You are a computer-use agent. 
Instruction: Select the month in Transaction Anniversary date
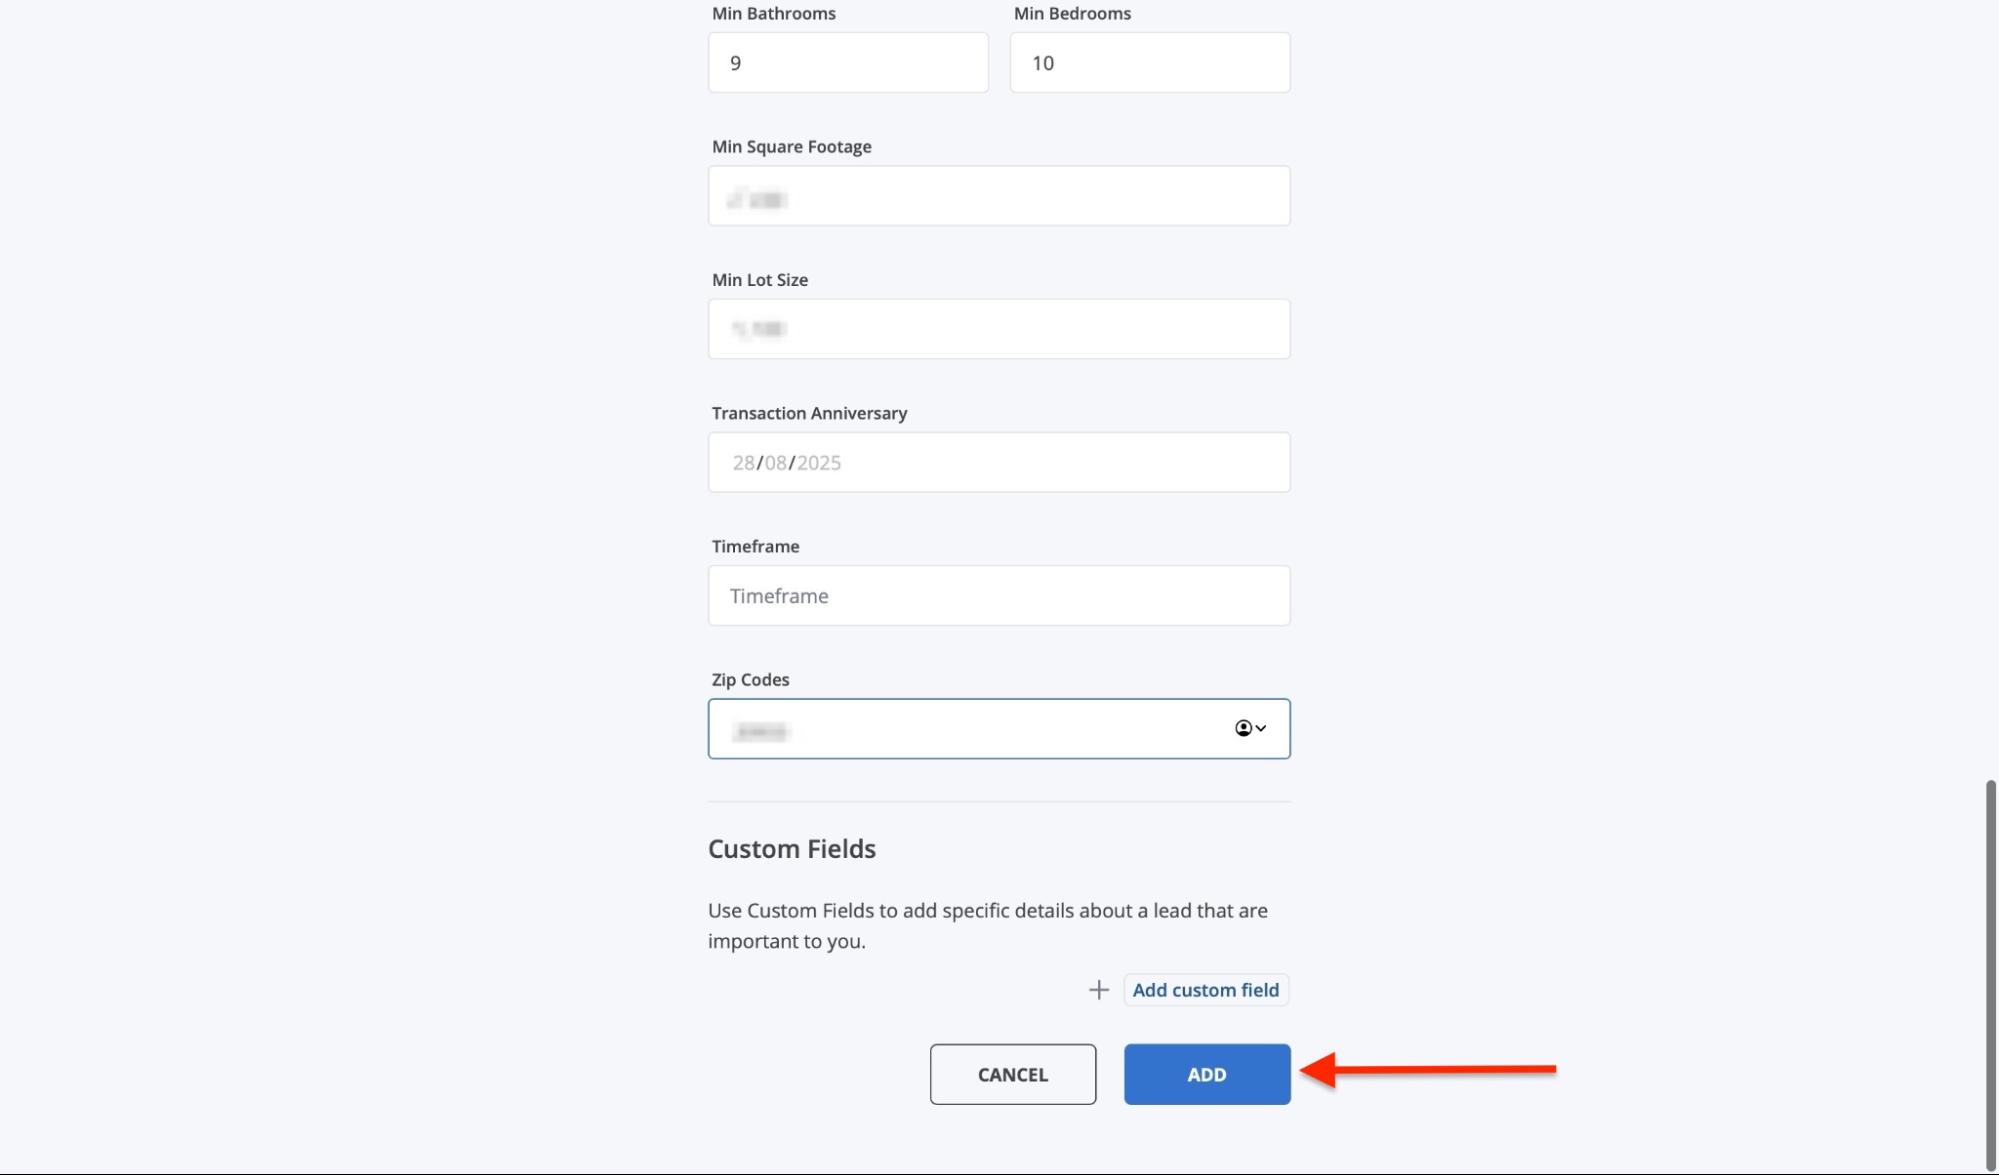coord(776,463)
